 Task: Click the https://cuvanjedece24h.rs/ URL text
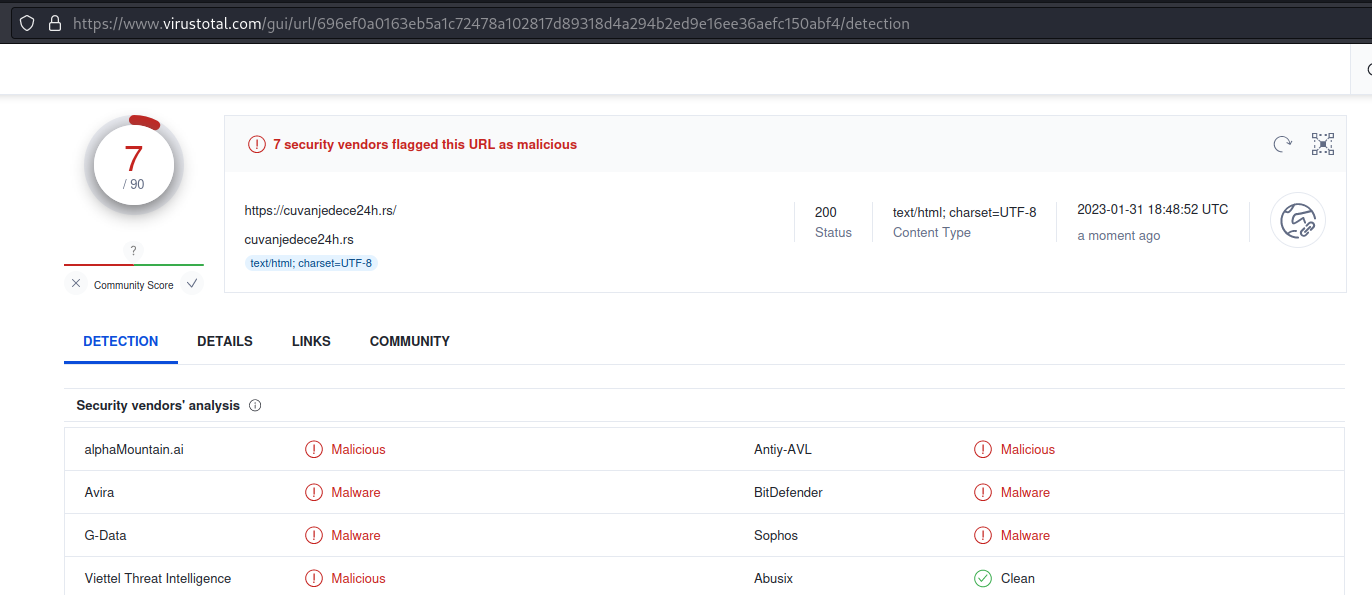tap(320, 211)
